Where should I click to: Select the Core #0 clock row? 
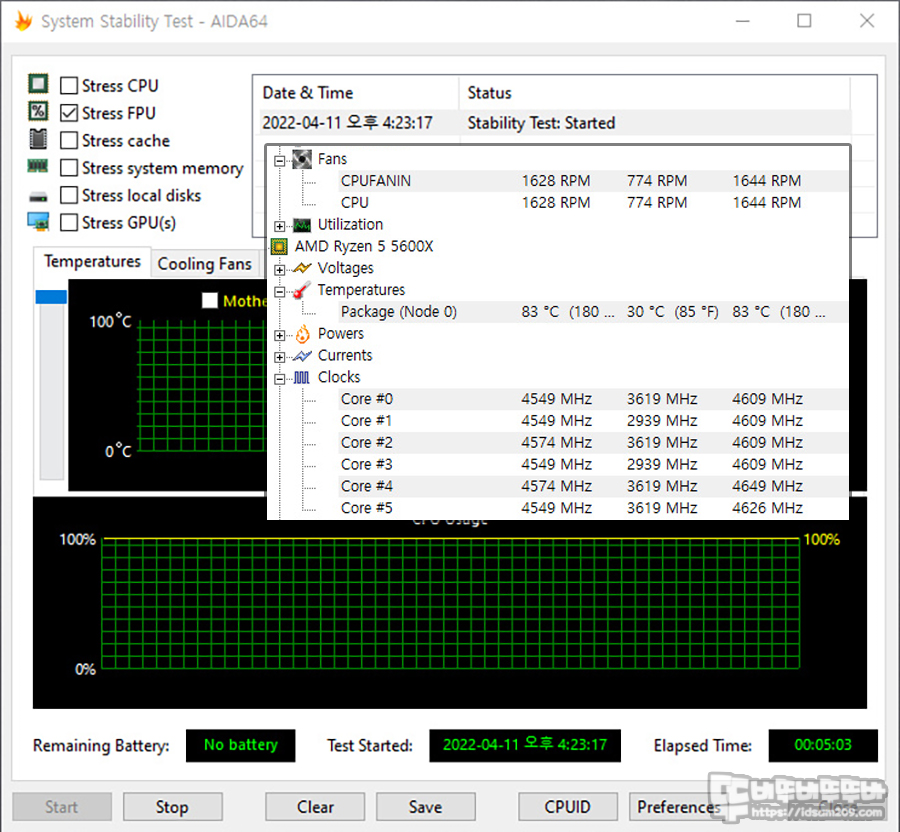593,399
